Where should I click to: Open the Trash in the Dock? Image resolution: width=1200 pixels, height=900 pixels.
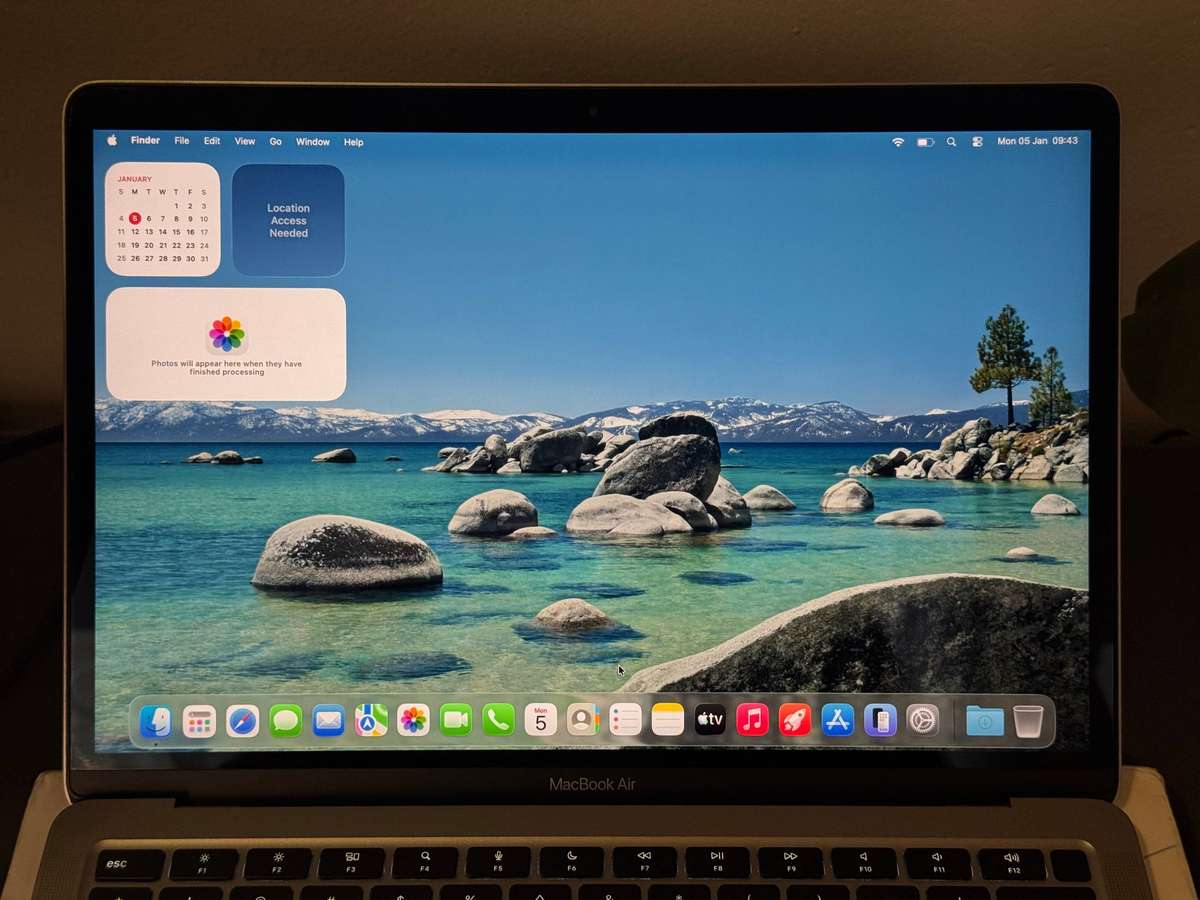coord(1028,721)
